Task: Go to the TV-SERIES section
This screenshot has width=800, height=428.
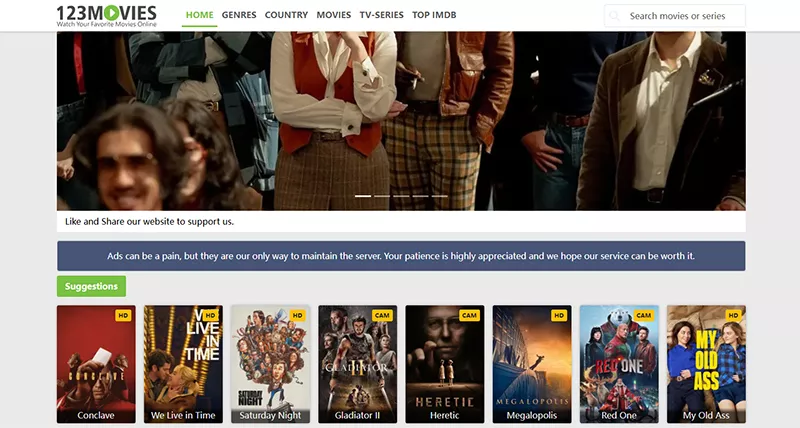Action: click(382, 15)
